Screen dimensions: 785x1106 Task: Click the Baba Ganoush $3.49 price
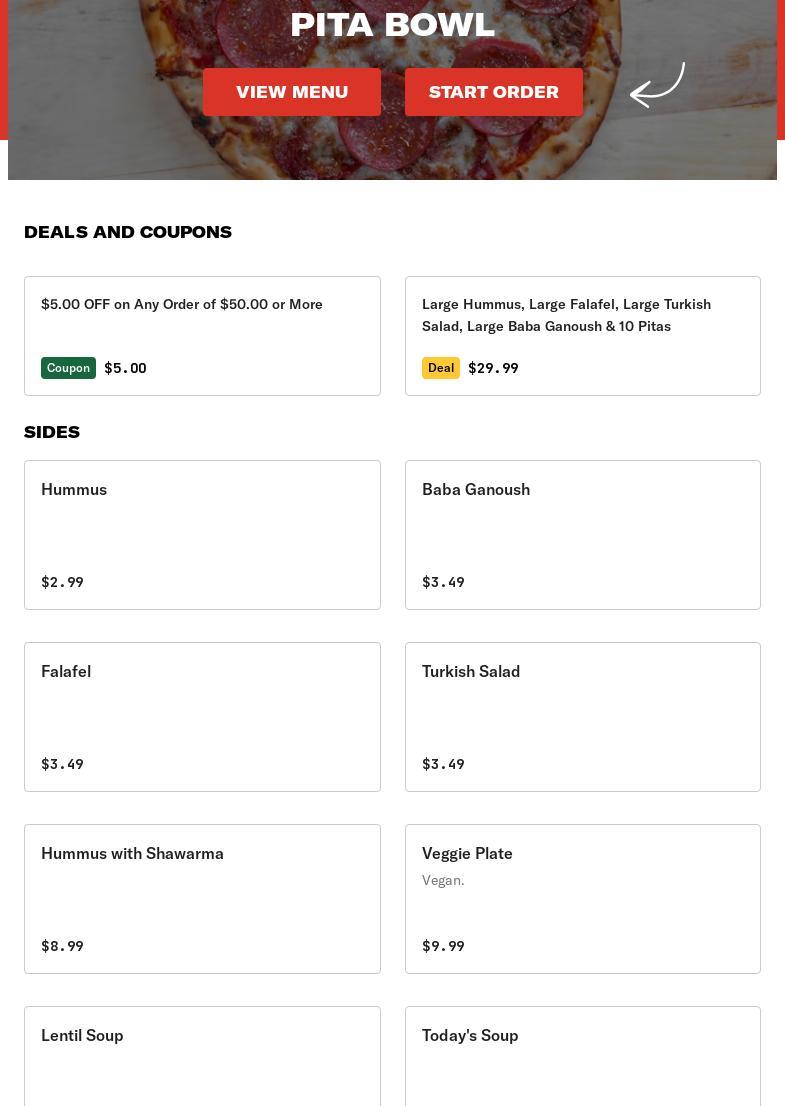[x=443, y=582]
